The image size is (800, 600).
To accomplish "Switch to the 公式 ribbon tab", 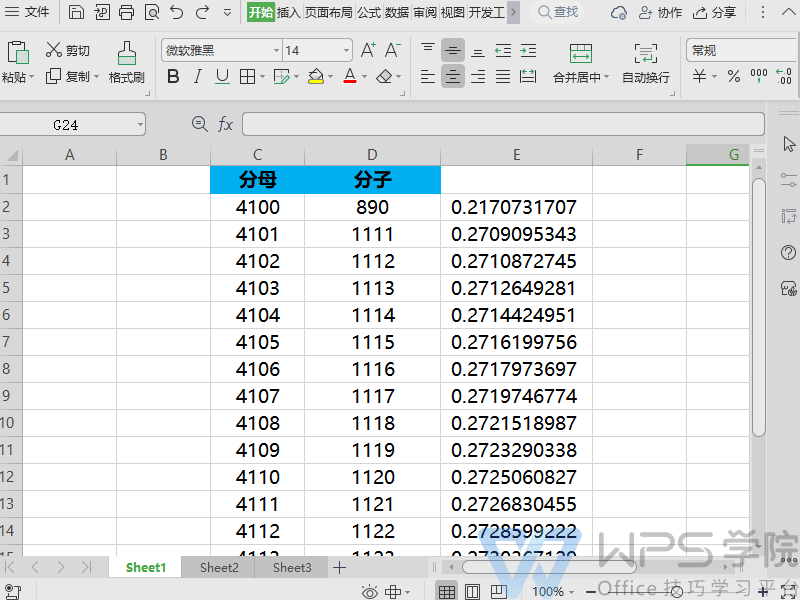I will point(369,12).
